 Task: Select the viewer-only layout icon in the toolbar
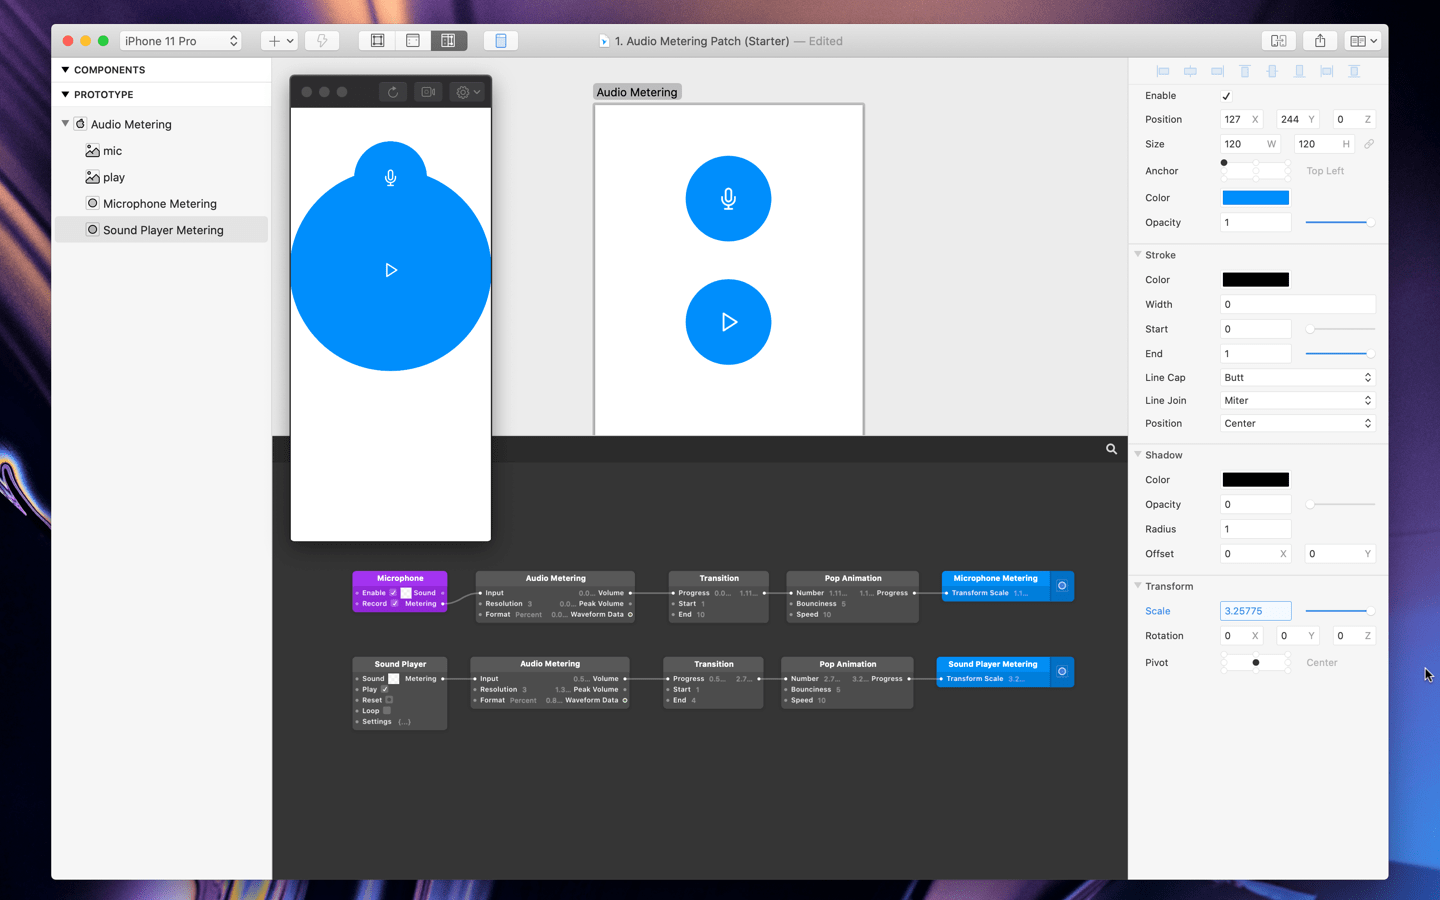(377, 40)
